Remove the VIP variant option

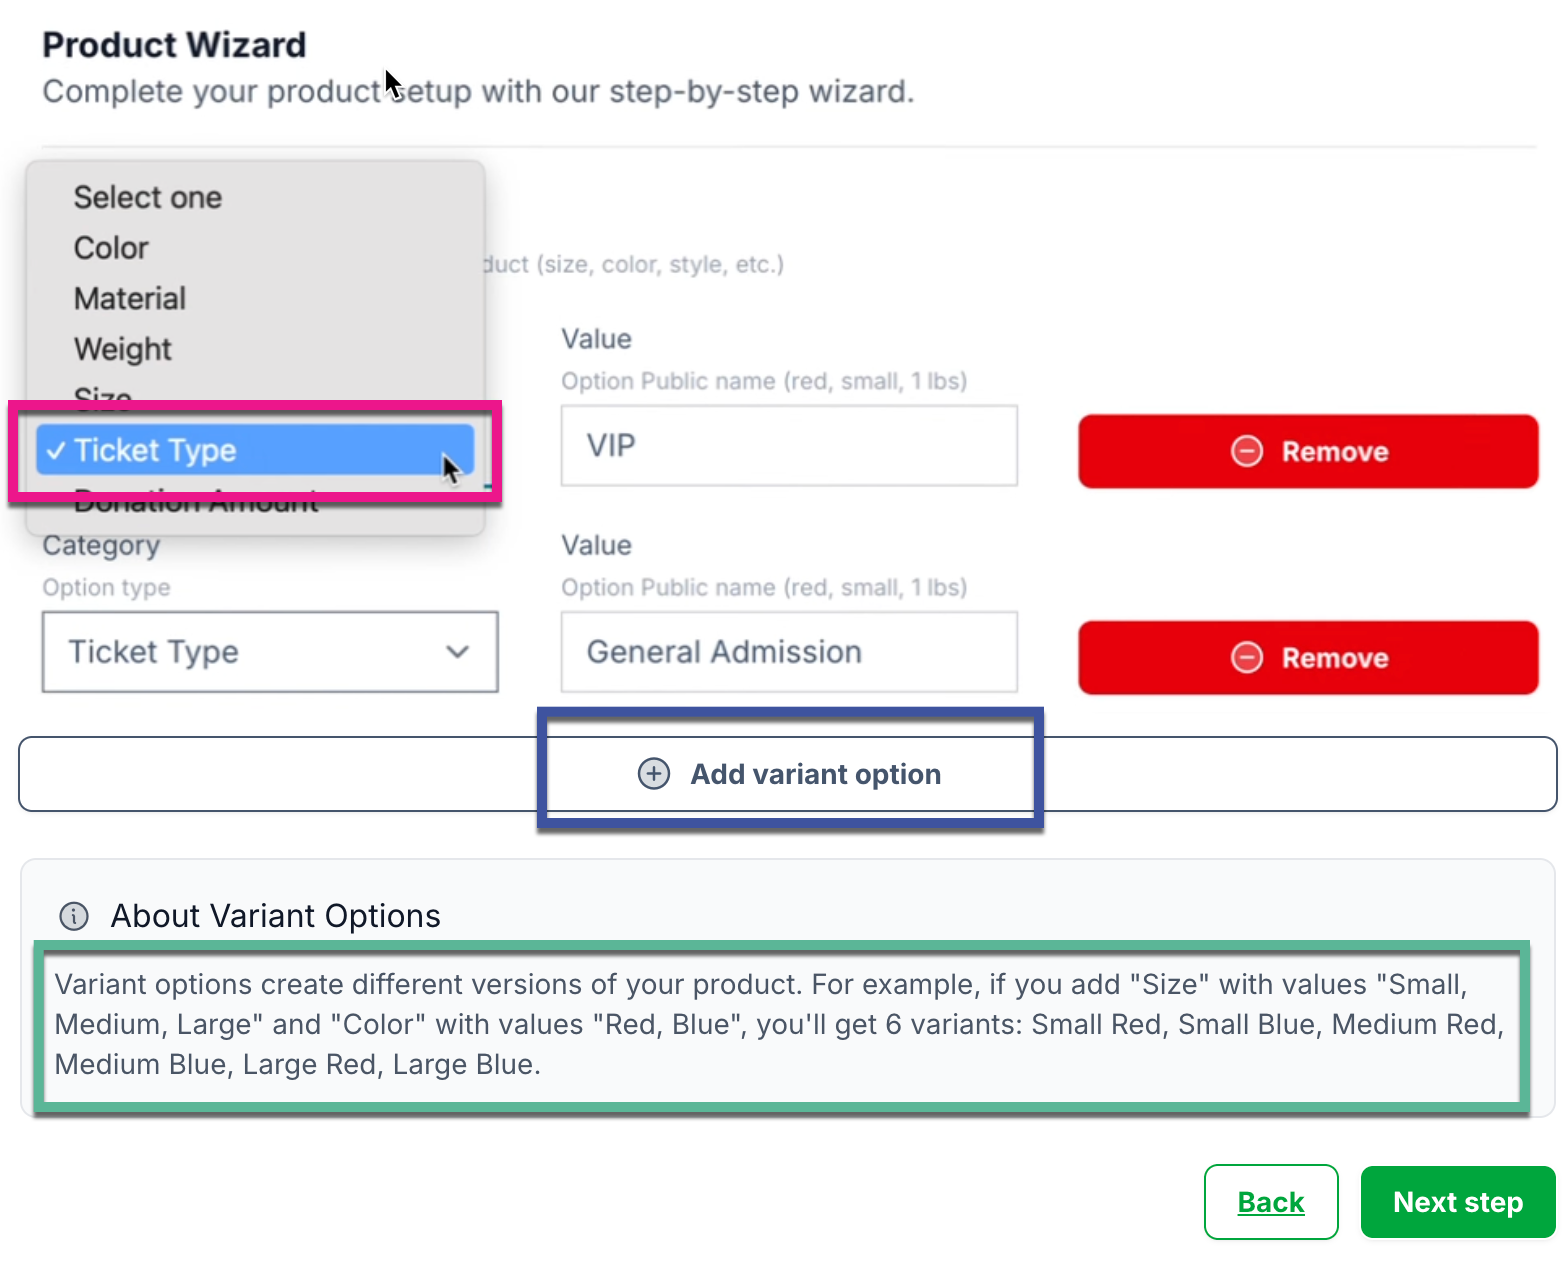1308,451
